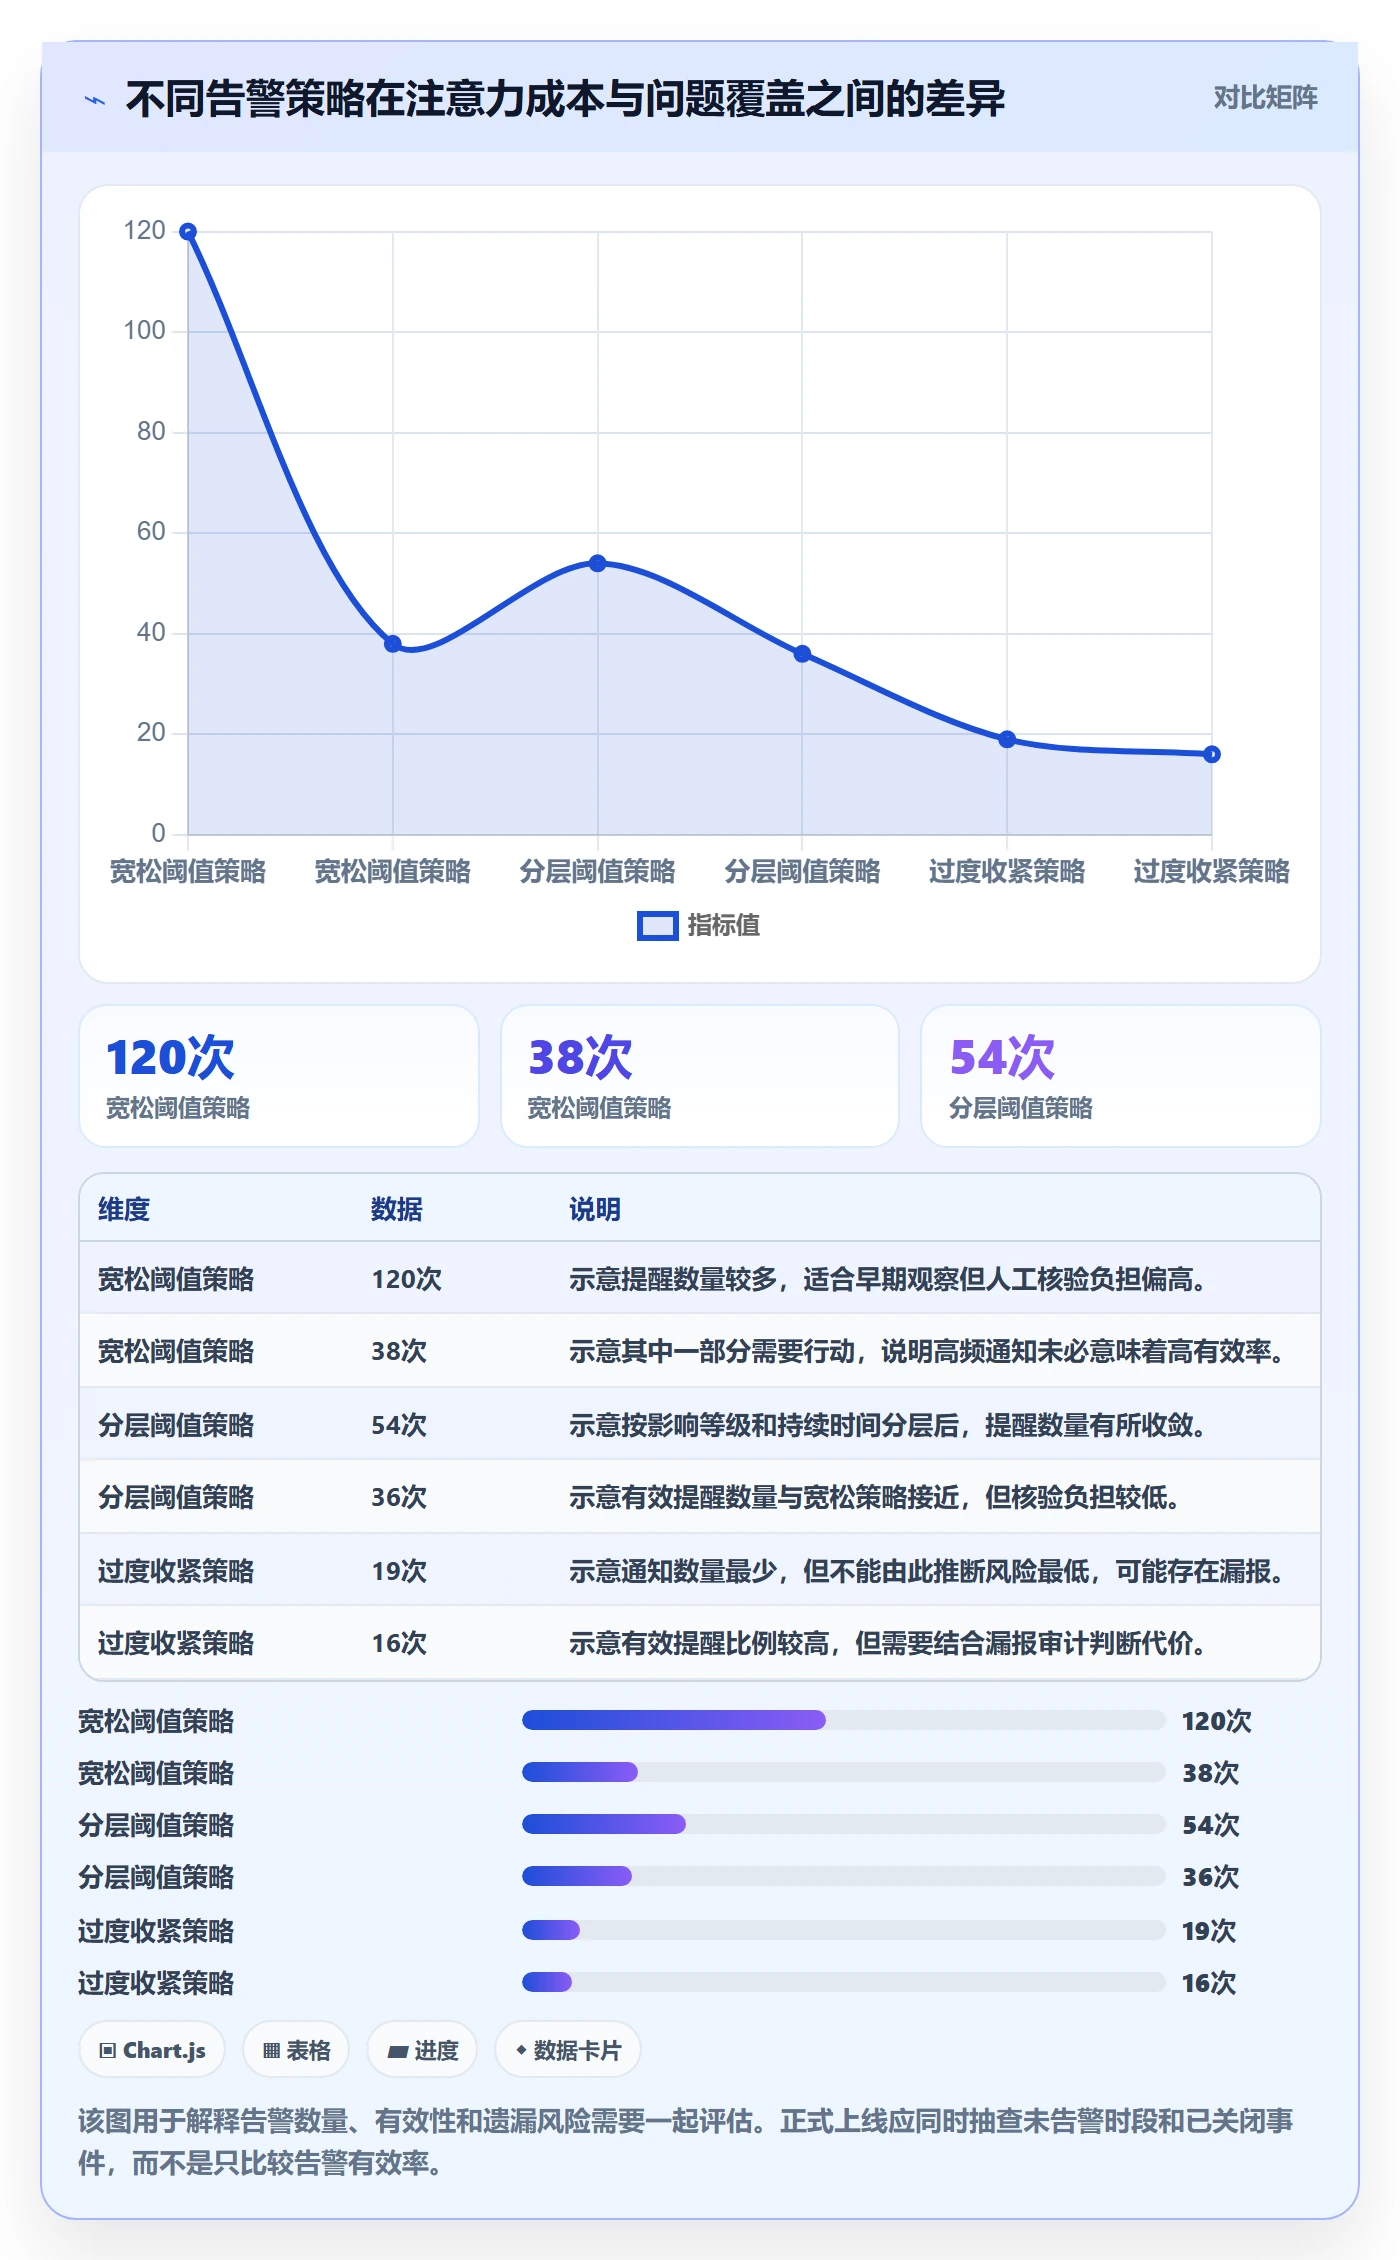Screen dimensions: 1400x2260
Task: Click the chart data point at 38
Action: [x=393, y=644]
